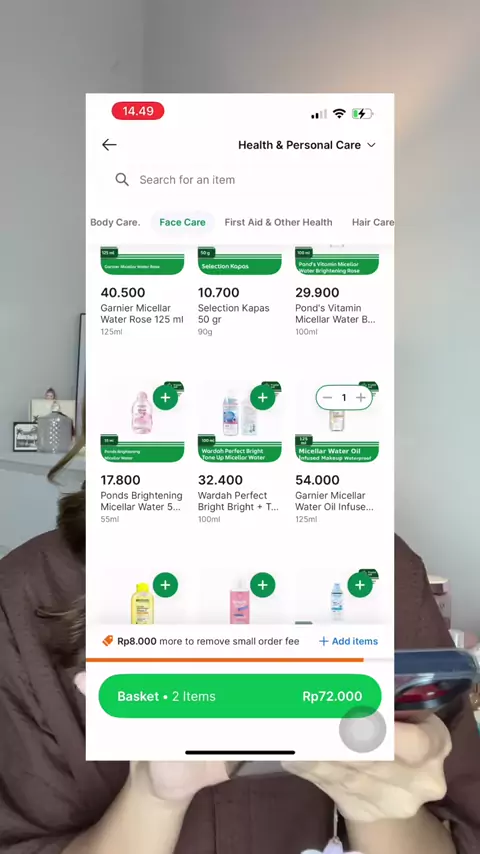Screen dimensions: 480x854
Task: Tap the orange small order fee tag icon
Action: [108, 641]
